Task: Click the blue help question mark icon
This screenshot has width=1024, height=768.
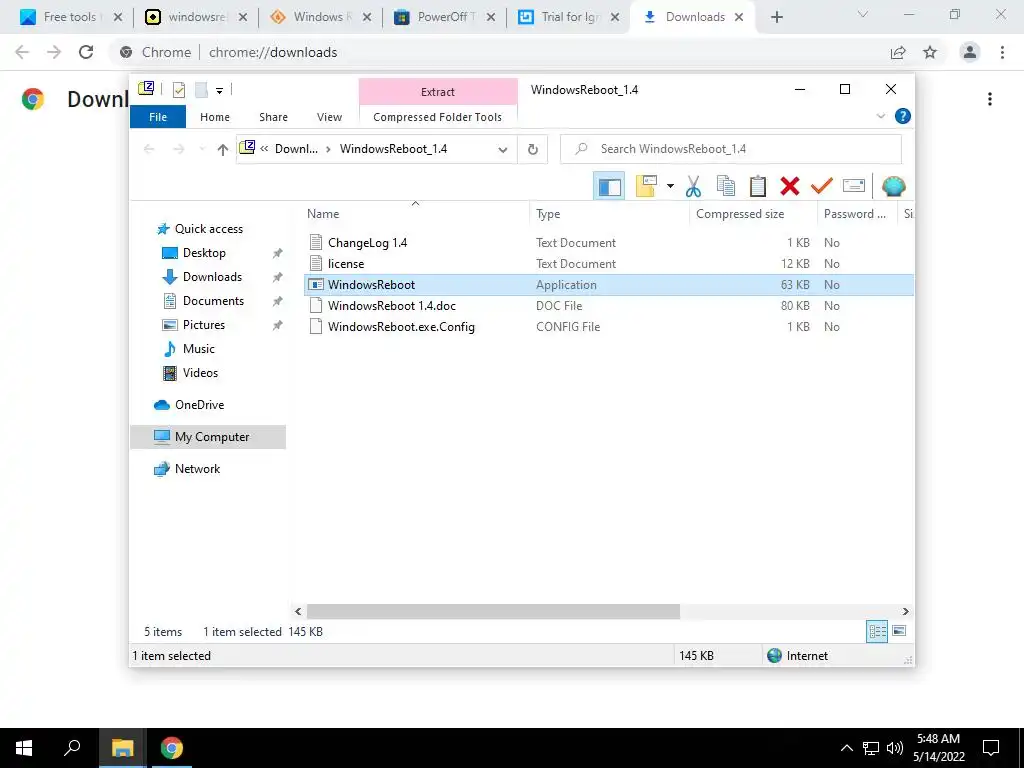Action: click(903, 116)
